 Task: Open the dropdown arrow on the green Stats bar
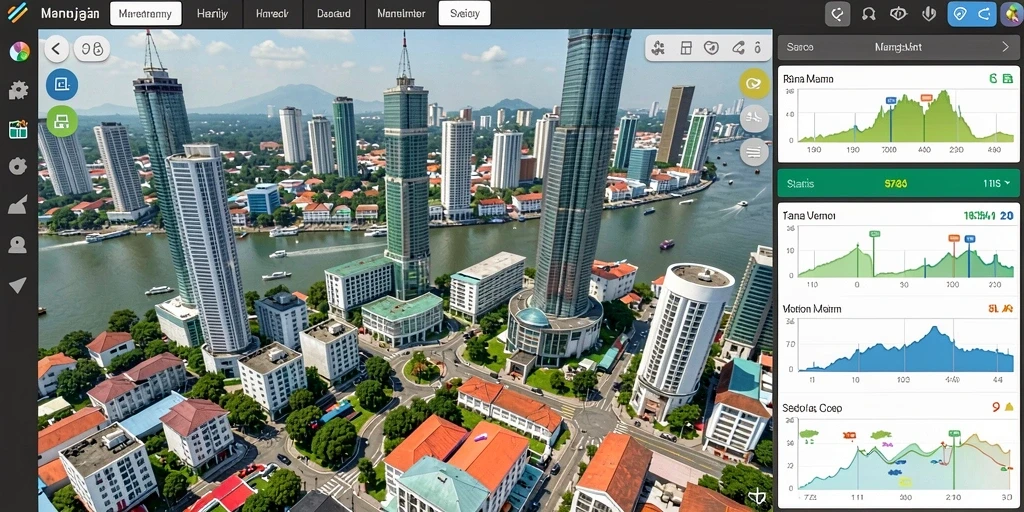pyautogui.click(x=1007, y=184)
